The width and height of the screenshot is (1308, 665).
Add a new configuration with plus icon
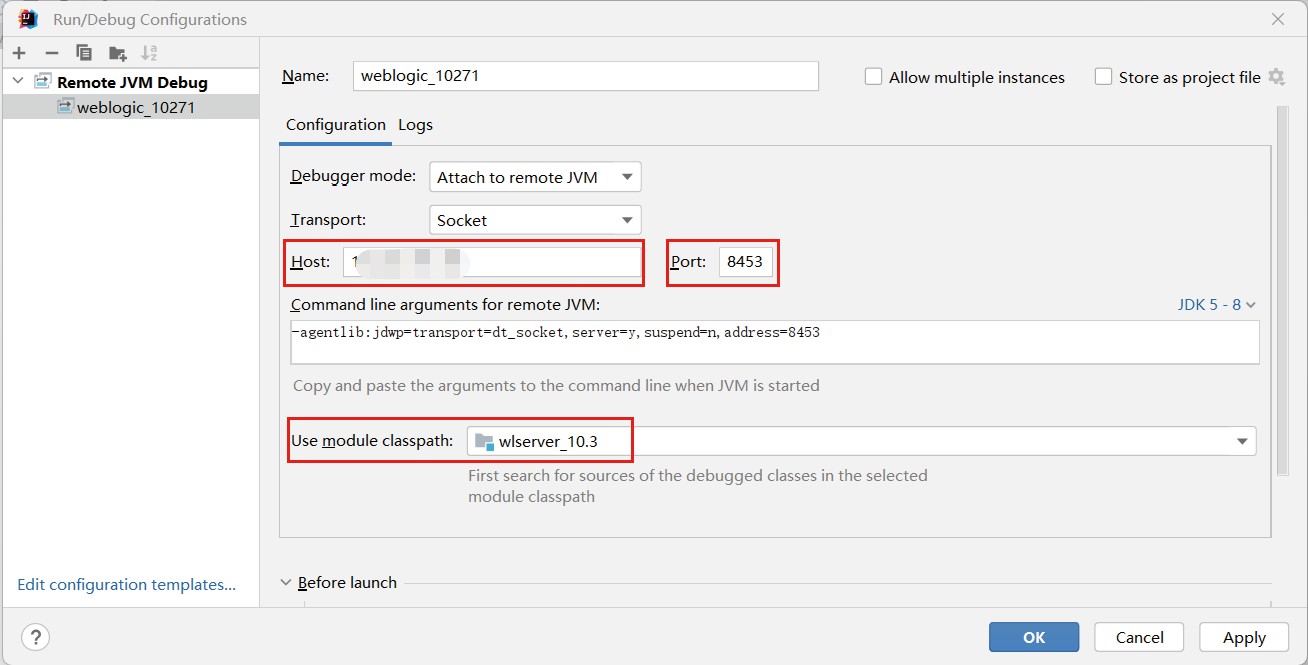click(x=19, y=53)
